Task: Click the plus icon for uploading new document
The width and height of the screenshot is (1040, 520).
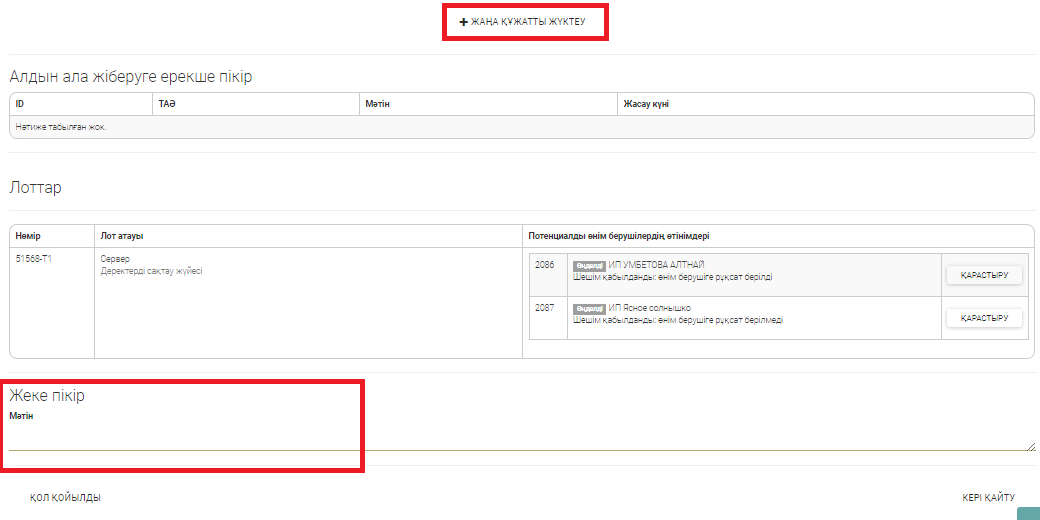Action: [463, 22]
